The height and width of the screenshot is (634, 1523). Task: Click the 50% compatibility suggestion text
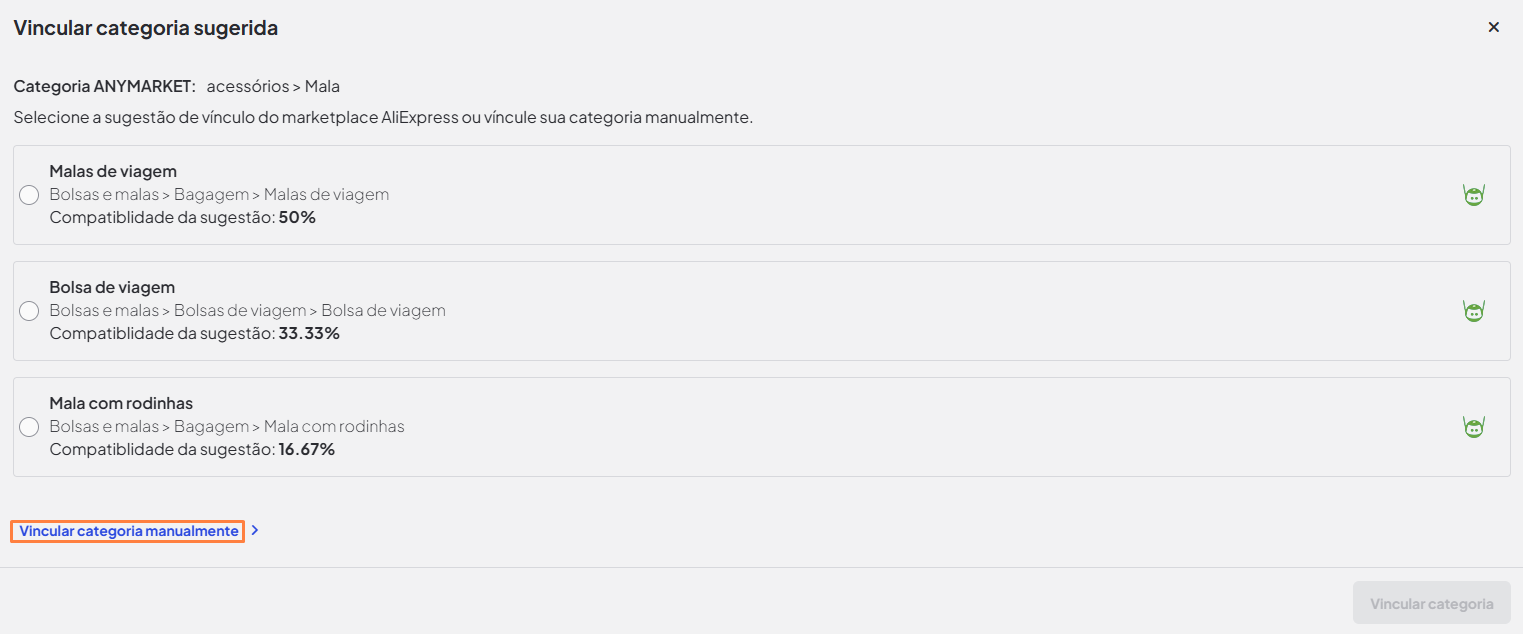pyautogui.click(x=182, y=217)
